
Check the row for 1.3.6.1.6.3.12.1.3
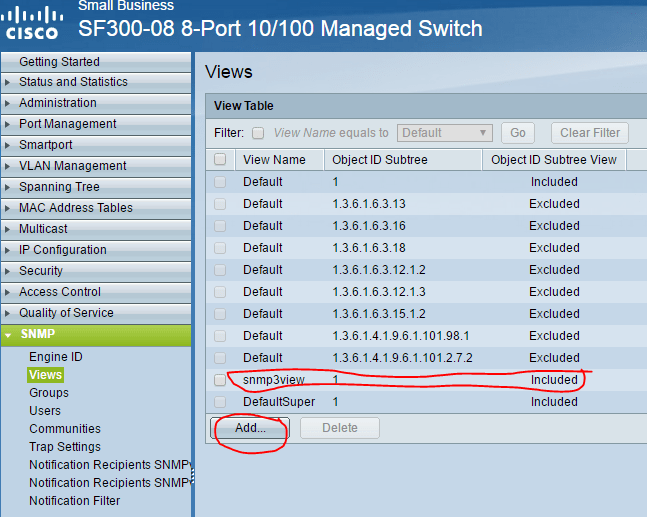[x=220, y=292]
